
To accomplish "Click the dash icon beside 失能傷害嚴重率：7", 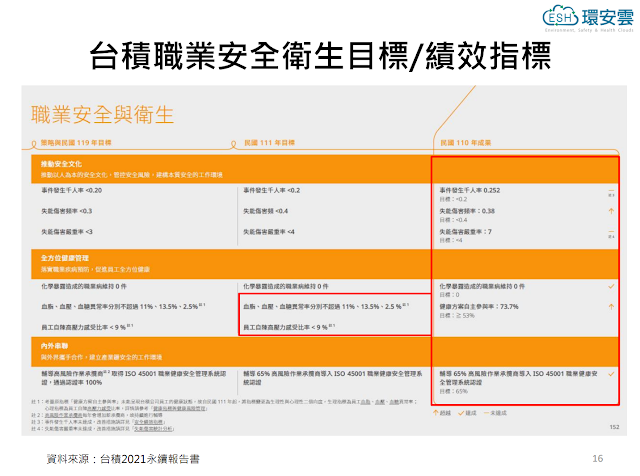I will [x=611, y=232].
